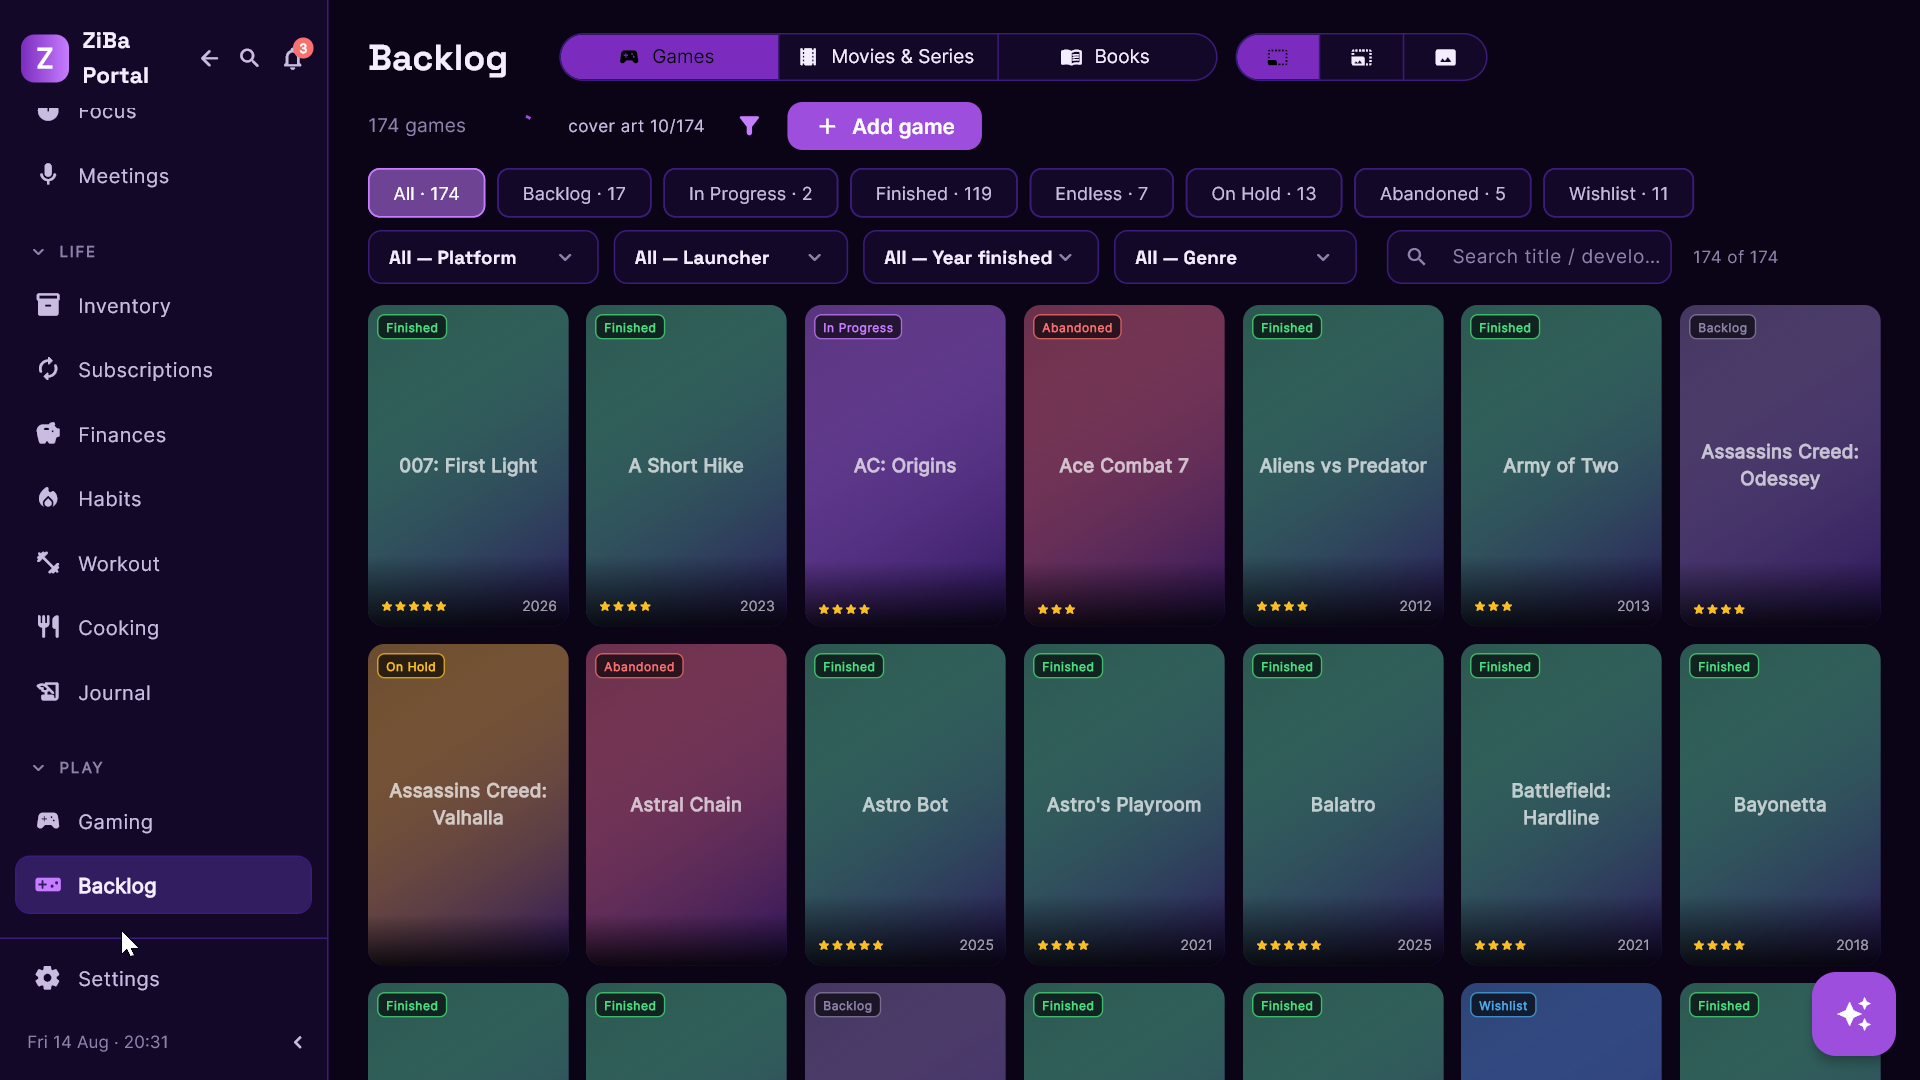Open the All — Platform dropdown
The height and width of the screenshot is (1080, 1920).
coord(483,257)
